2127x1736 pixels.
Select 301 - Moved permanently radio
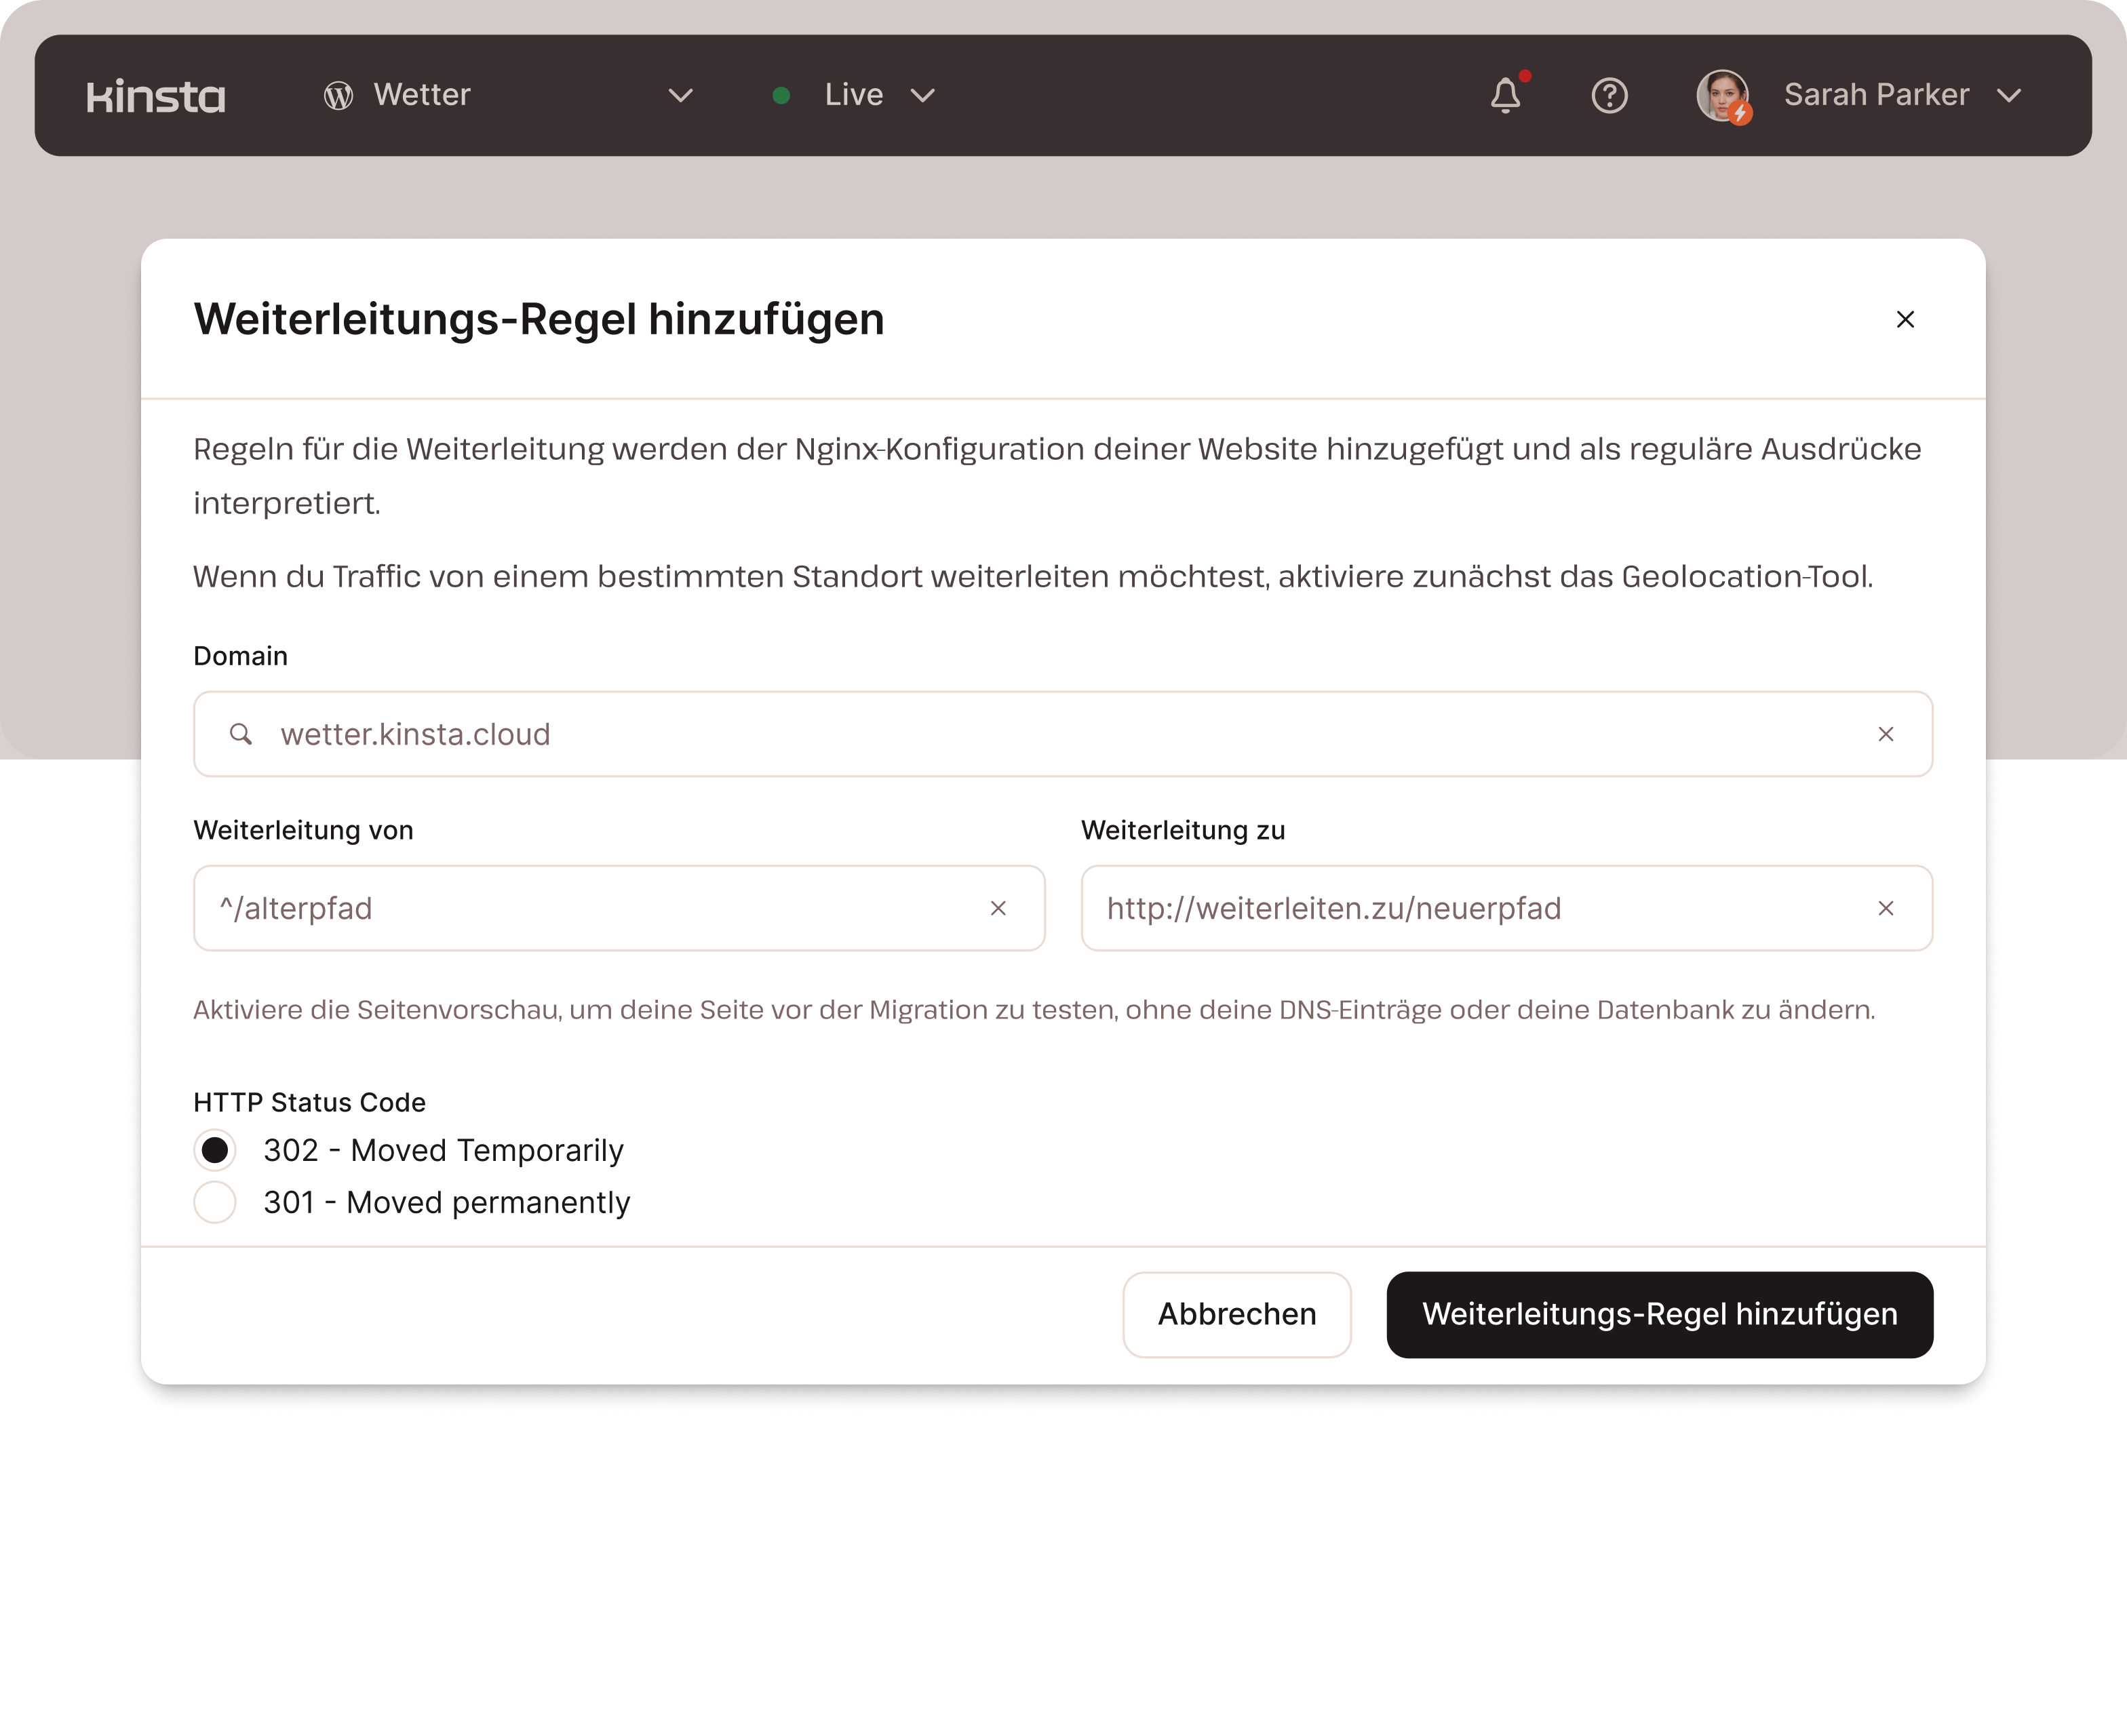(x=215, y=1203)
